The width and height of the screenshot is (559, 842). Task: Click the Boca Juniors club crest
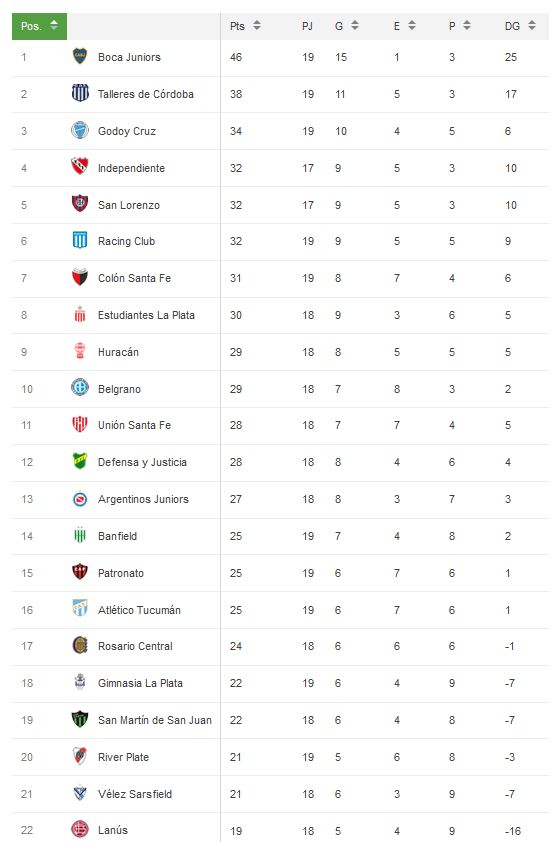coord(80,56)
